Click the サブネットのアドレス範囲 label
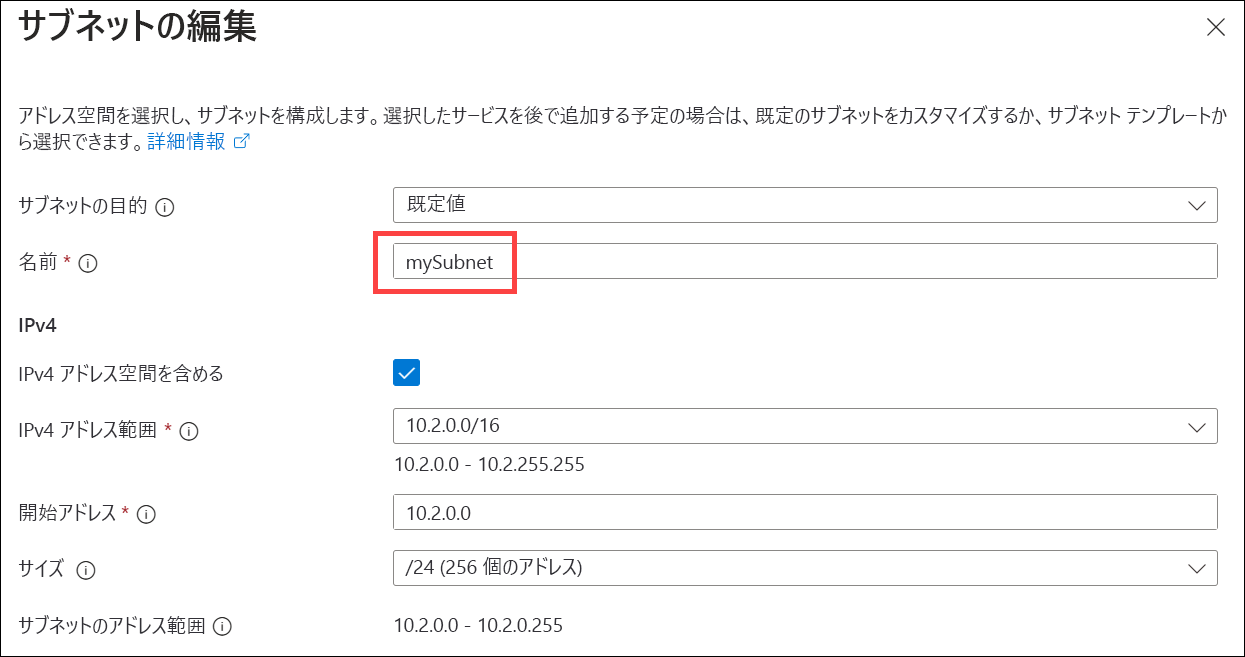The image size is (1245, 657). pyautogui.click(x=112, y=626)
